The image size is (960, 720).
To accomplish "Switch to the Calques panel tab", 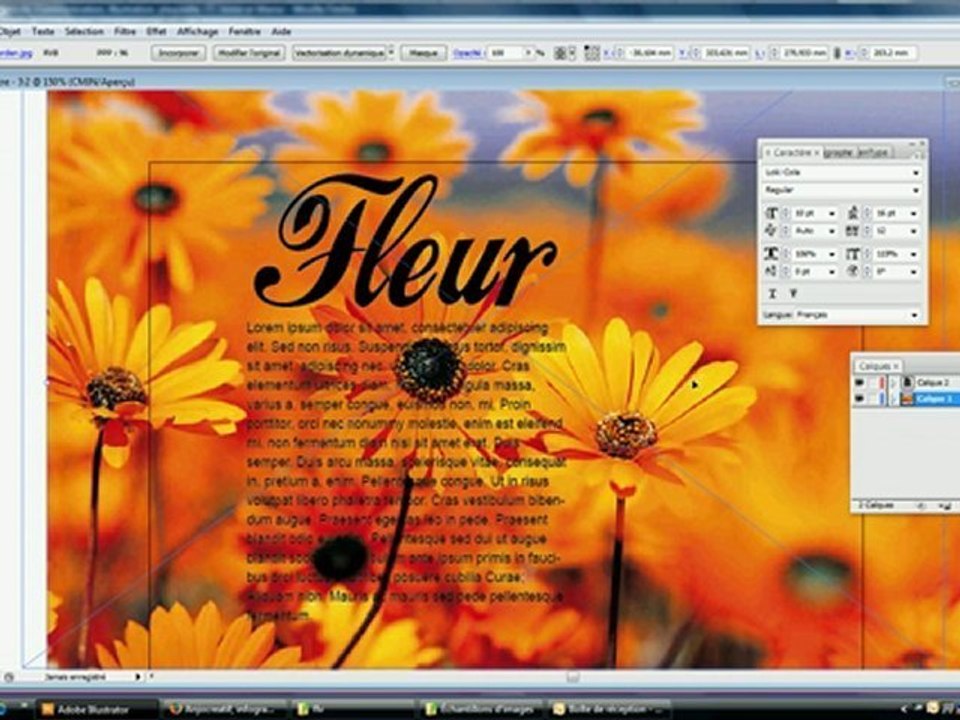I will pyautogui.click(x=877, y=366).
